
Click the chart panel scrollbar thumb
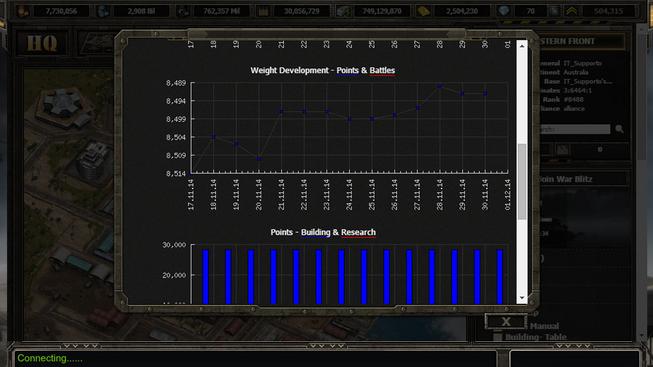[522, 181]
